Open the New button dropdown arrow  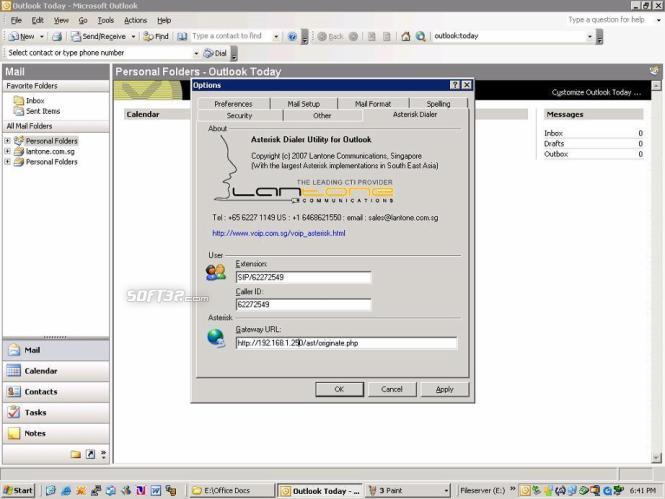pos(42,37)
